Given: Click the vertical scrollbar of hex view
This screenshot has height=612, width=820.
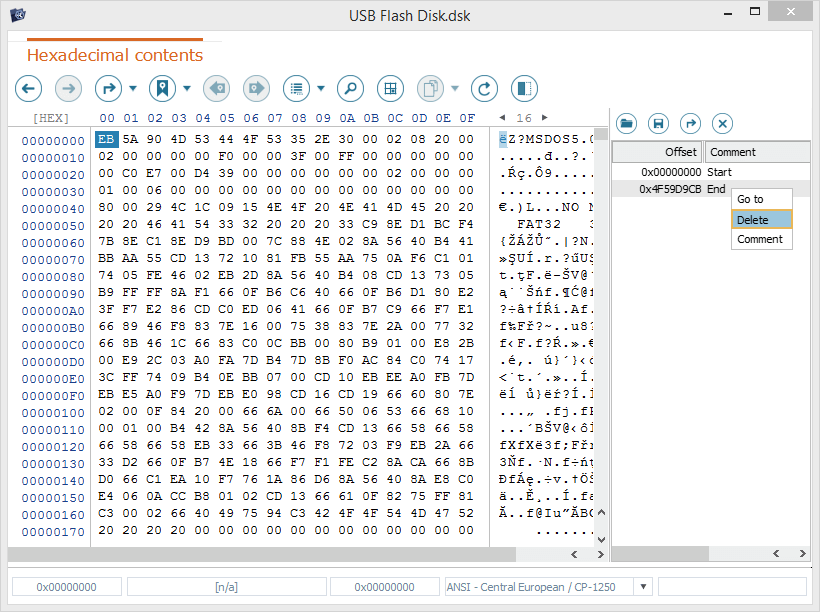Looking at the screenshot, I should 600,340.
